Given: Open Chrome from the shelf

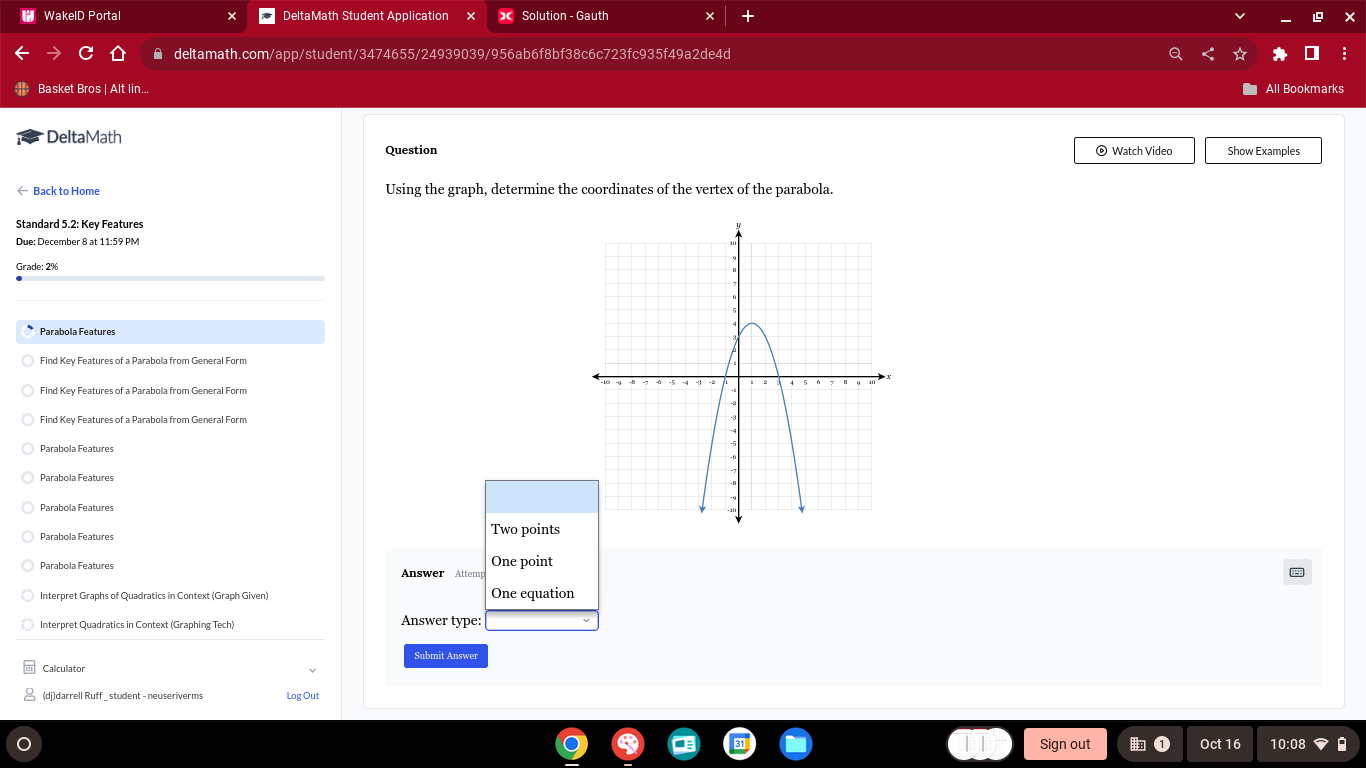Looking at the screenshot, I should pyautogui.click(x=572, y=744).
